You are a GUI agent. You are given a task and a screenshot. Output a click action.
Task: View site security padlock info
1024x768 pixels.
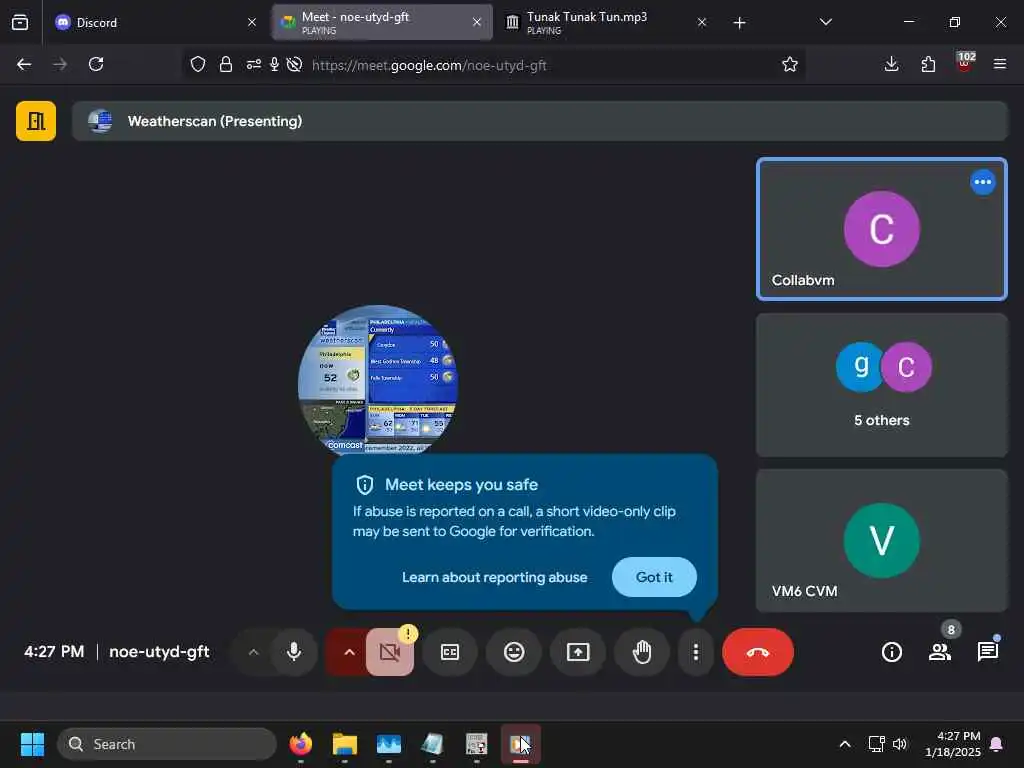point(226,64)
